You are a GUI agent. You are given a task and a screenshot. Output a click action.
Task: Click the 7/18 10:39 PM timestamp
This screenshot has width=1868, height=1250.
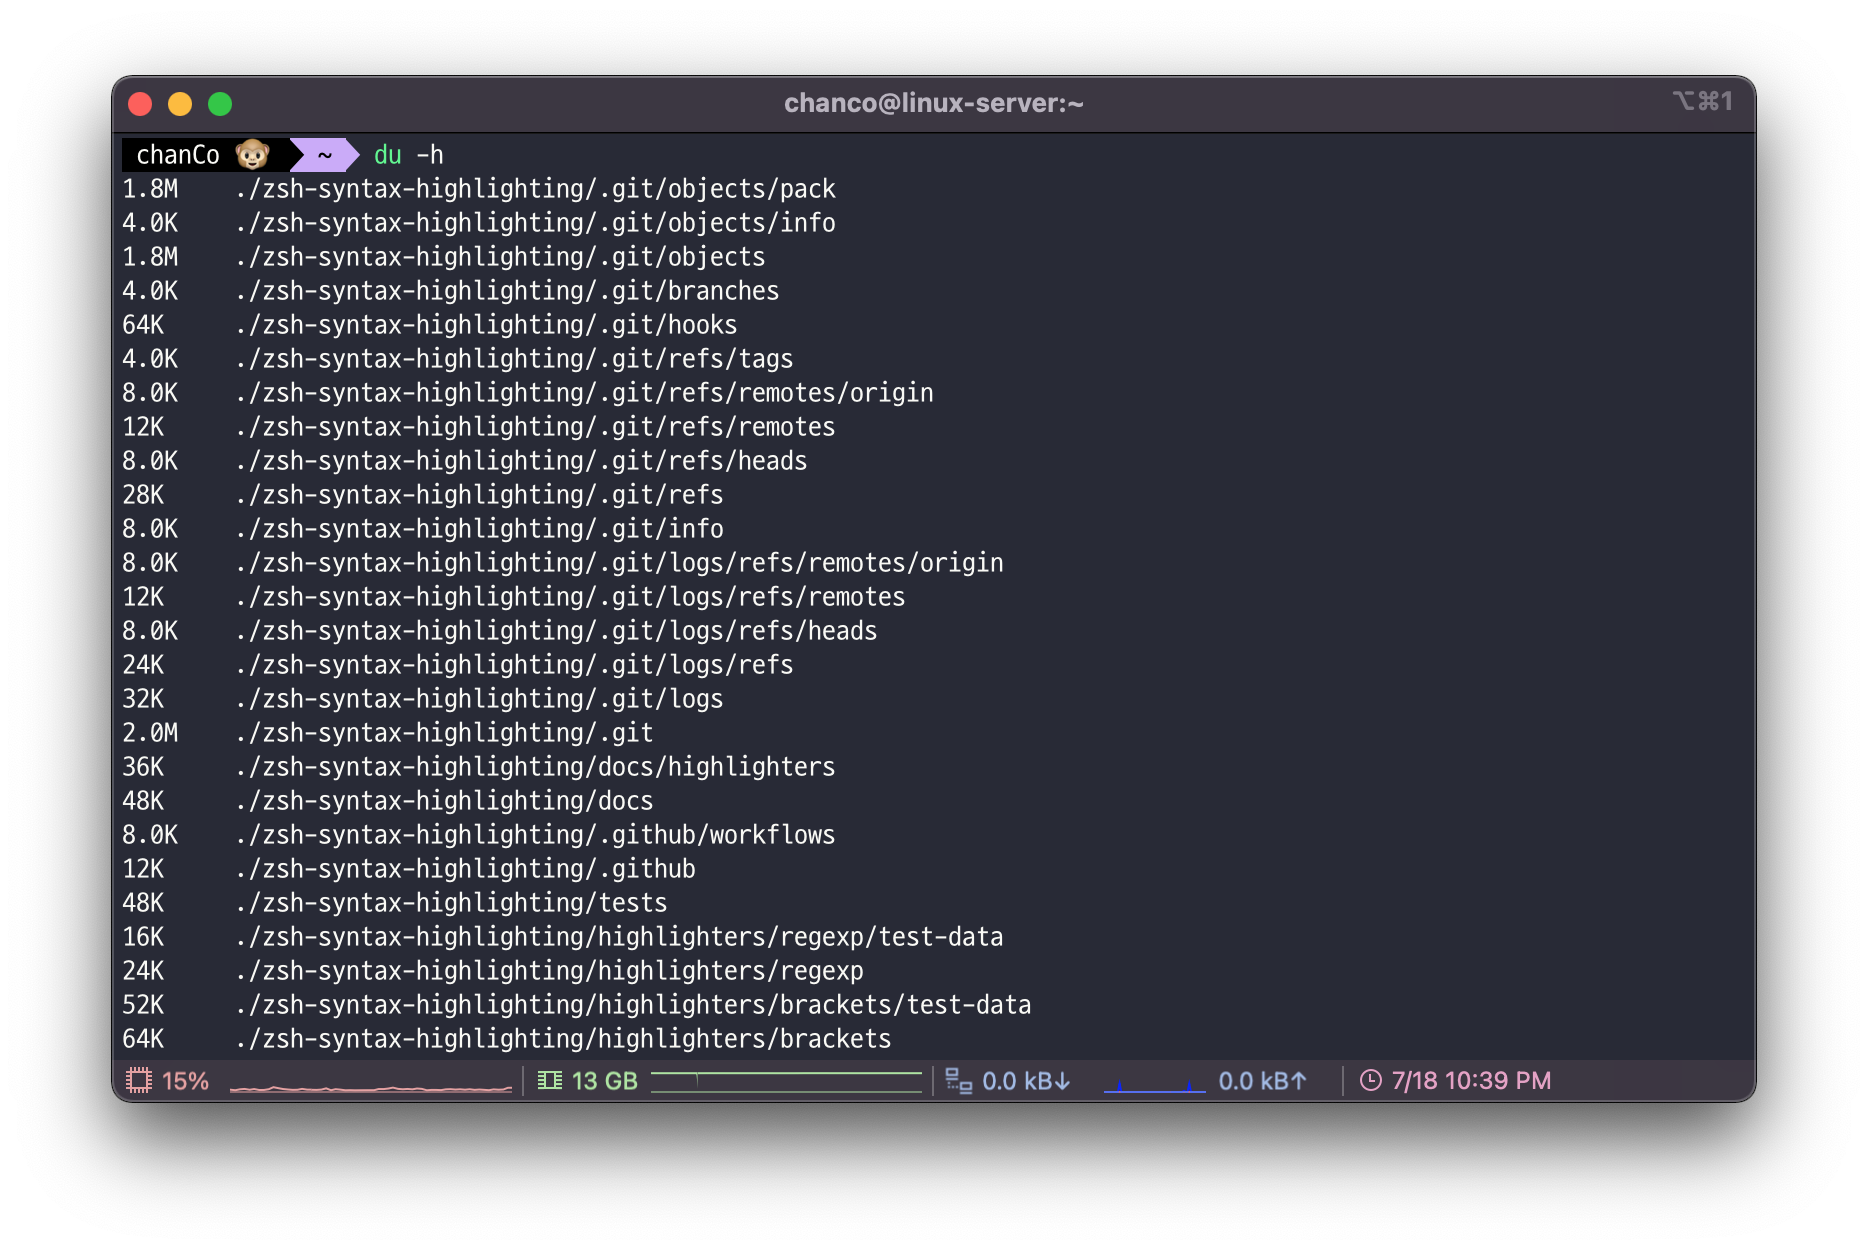coord(1471,1081)
